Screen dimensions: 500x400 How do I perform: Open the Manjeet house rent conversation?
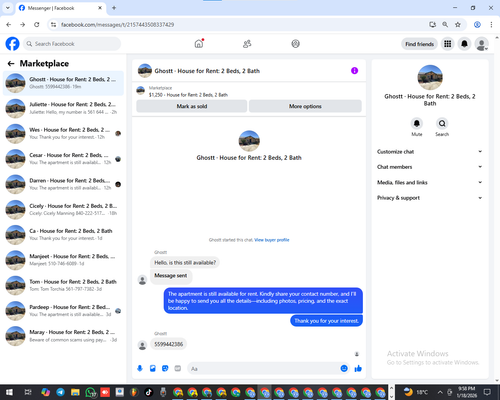tap(63, 260)
